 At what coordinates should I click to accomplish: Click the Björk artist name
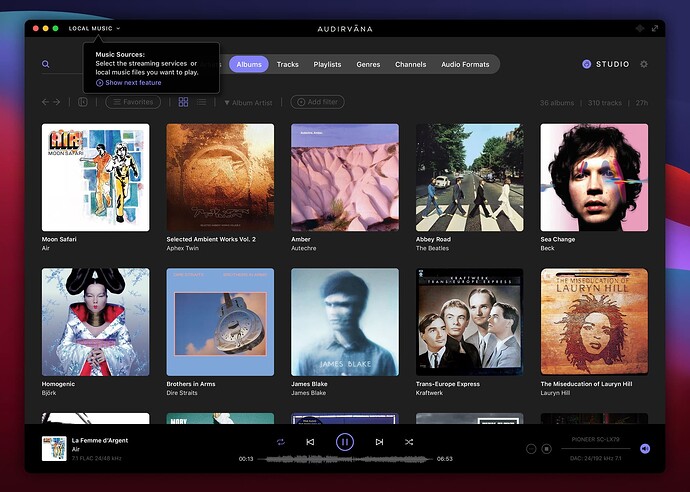coord(49,393)
